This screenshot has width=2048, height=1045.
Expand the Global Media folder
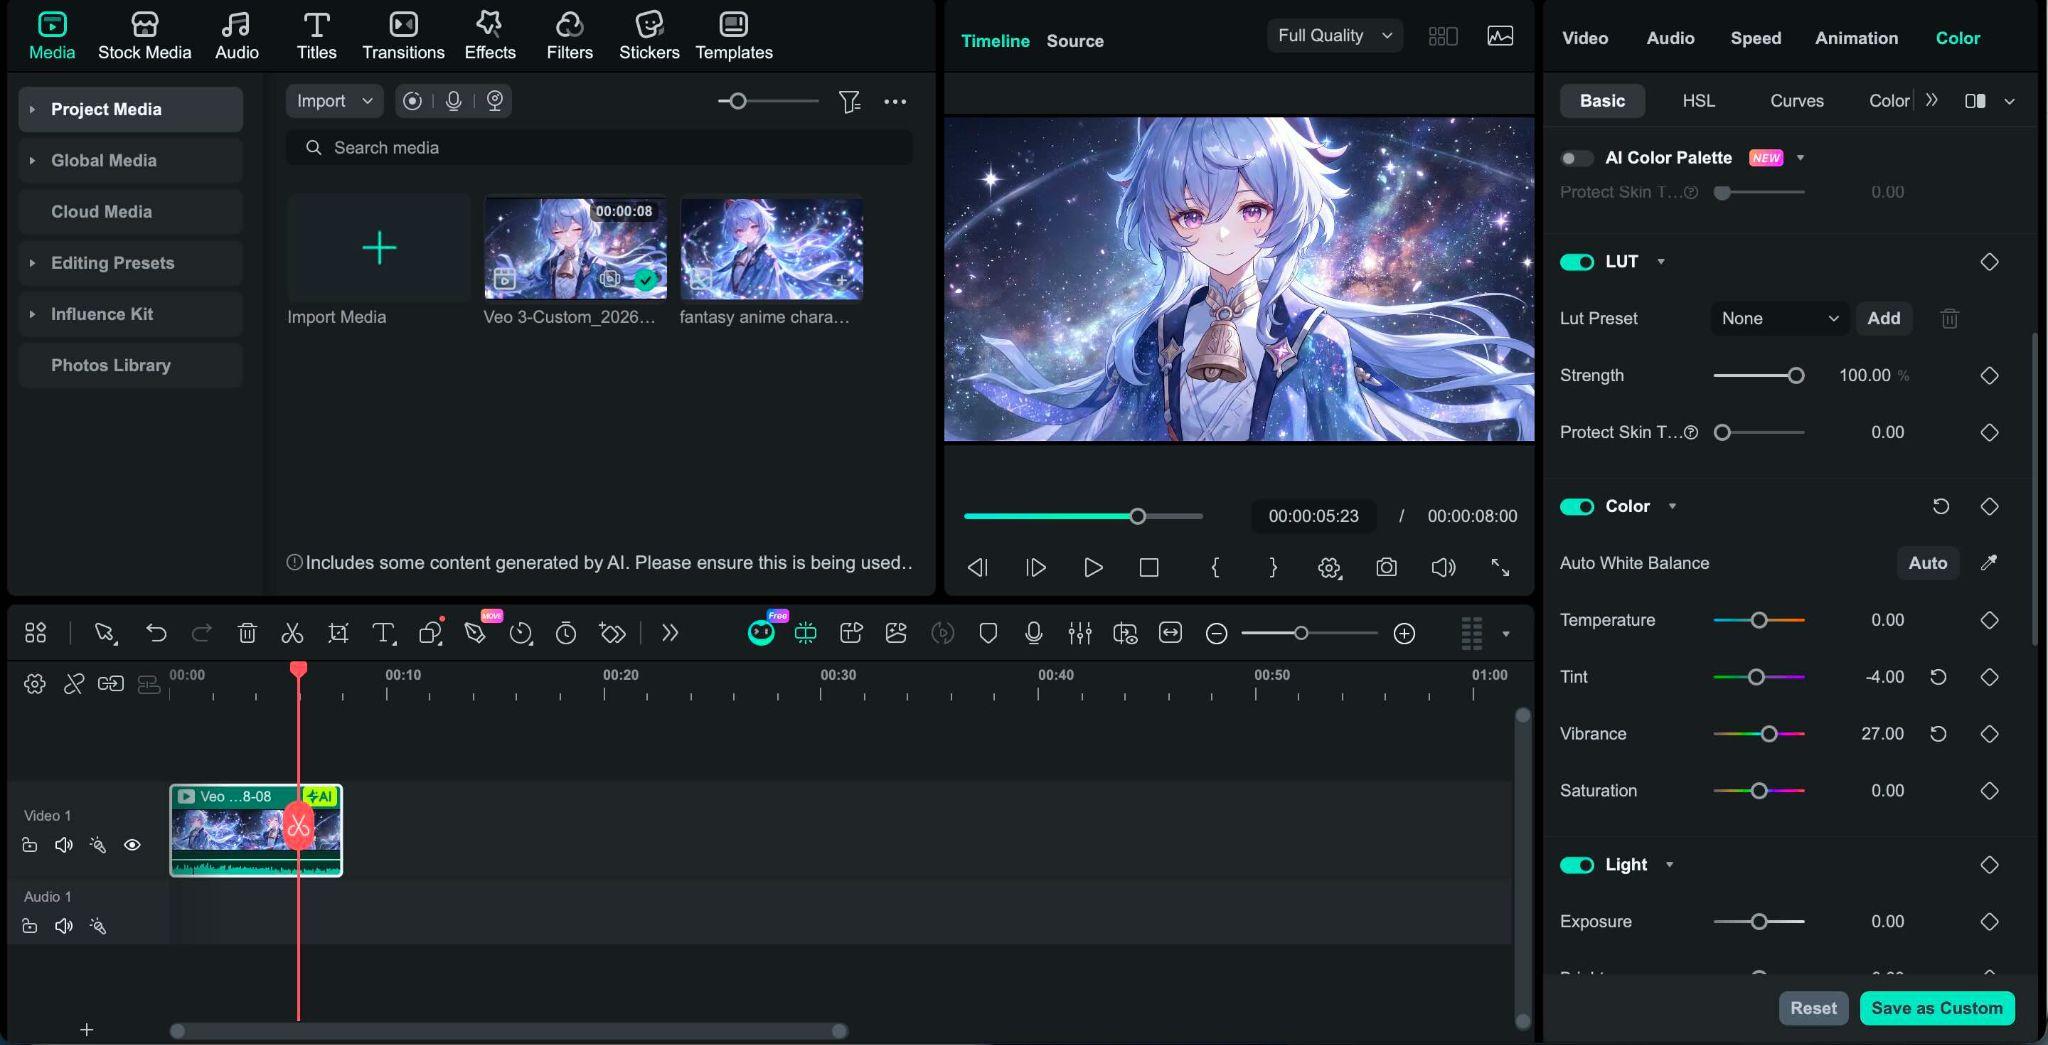(x=32, y=160)
